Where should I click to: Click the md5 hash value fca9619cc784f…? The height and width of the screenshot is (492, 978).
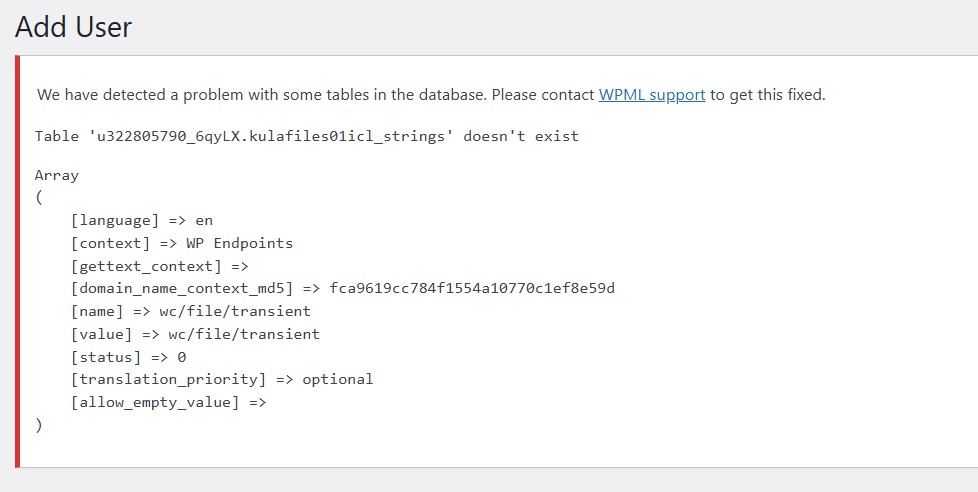click(x=472, y=288)
